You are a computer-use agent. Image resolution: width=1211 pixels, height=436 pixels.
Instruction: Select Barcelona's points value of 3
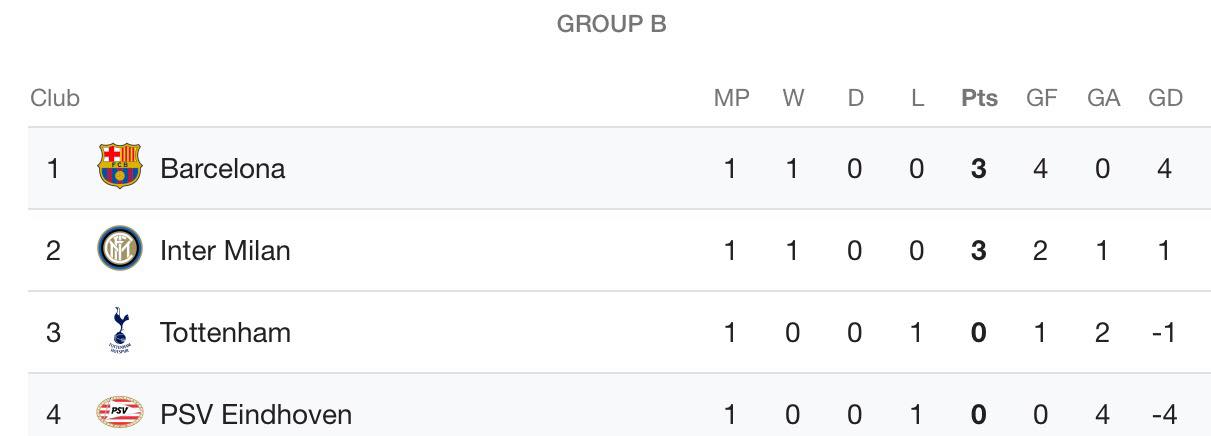(979, 168)
